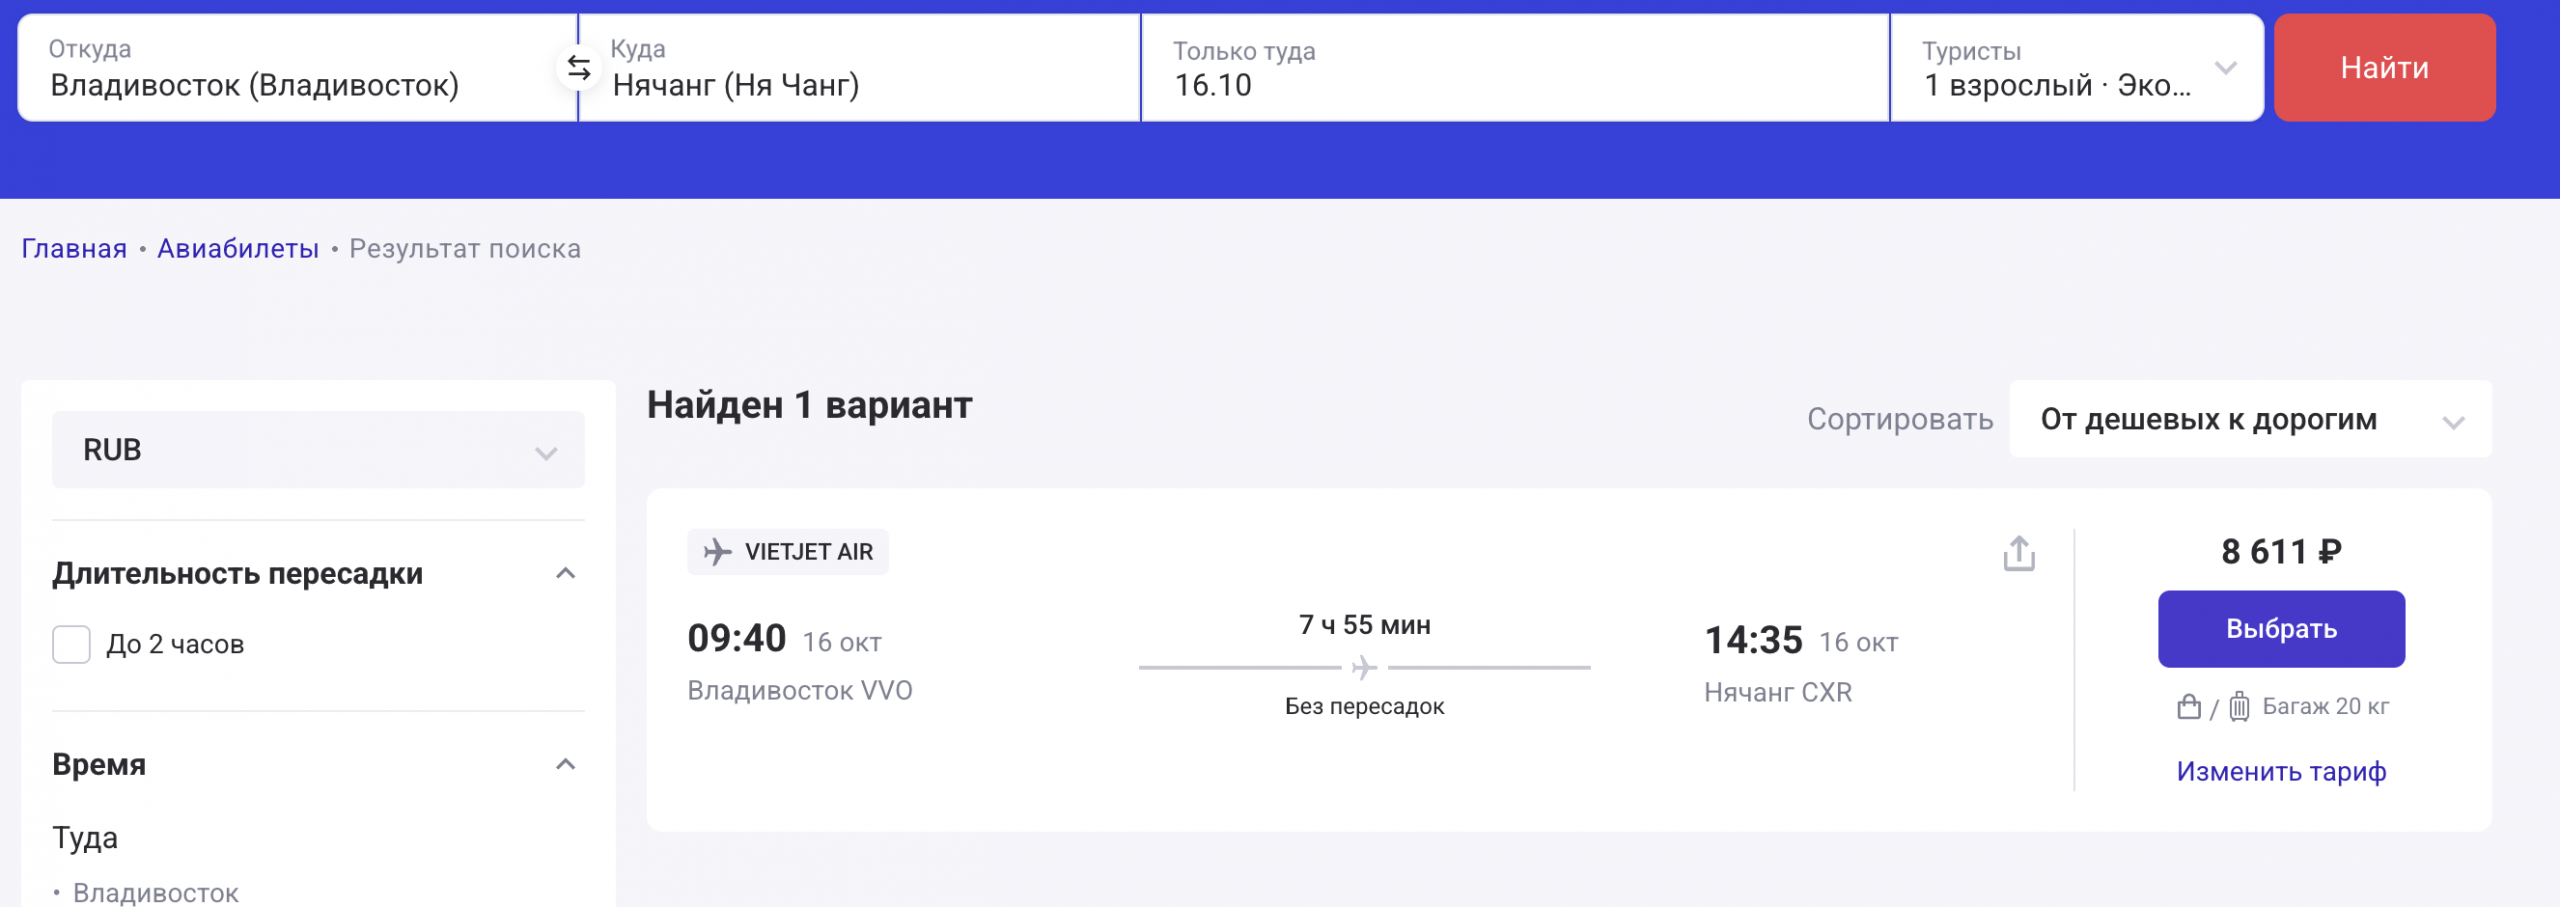This screenshot has width=2560, height=907.
Task: Click the plane icon on route line
Action: [x=1364, y=667]
